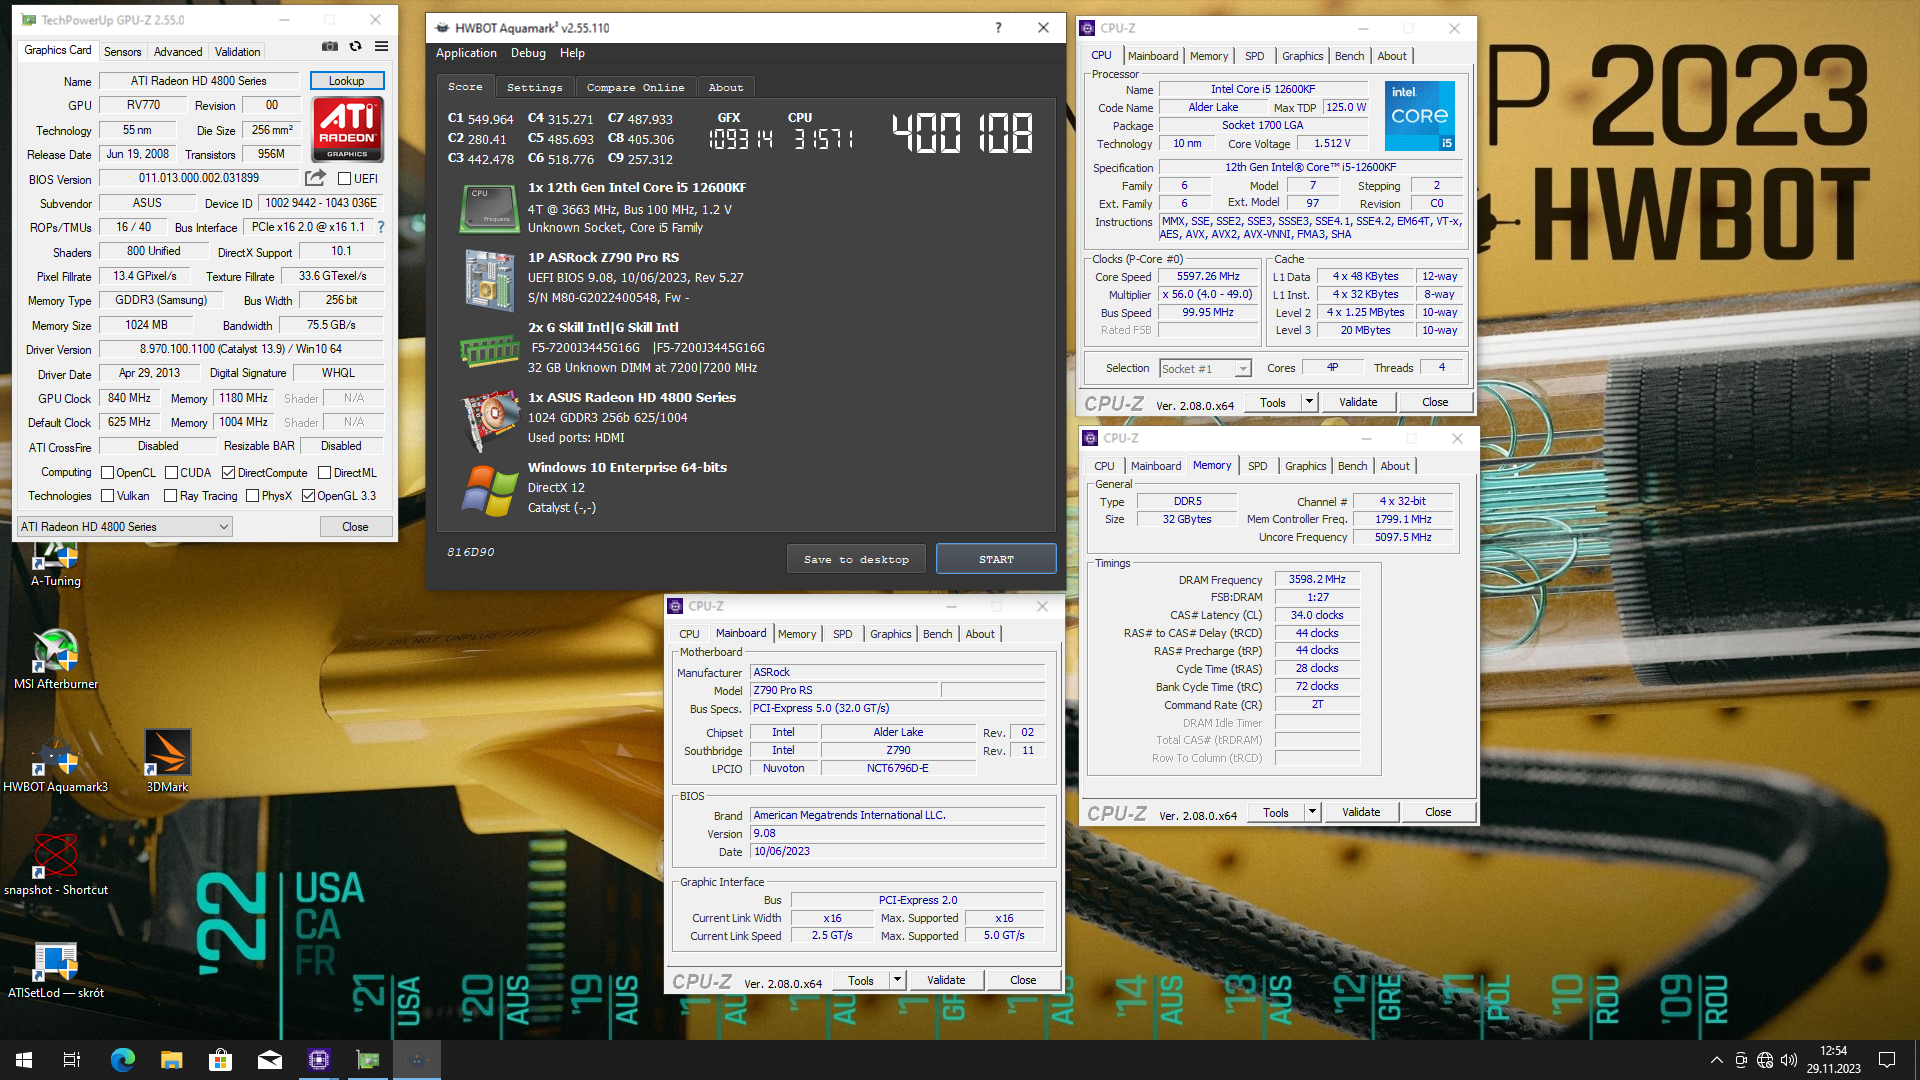The width and height of the screenshot is (1920, 1080).
Task: Click the clock and date in taskbar
Action: [x=1833, y=1060]
